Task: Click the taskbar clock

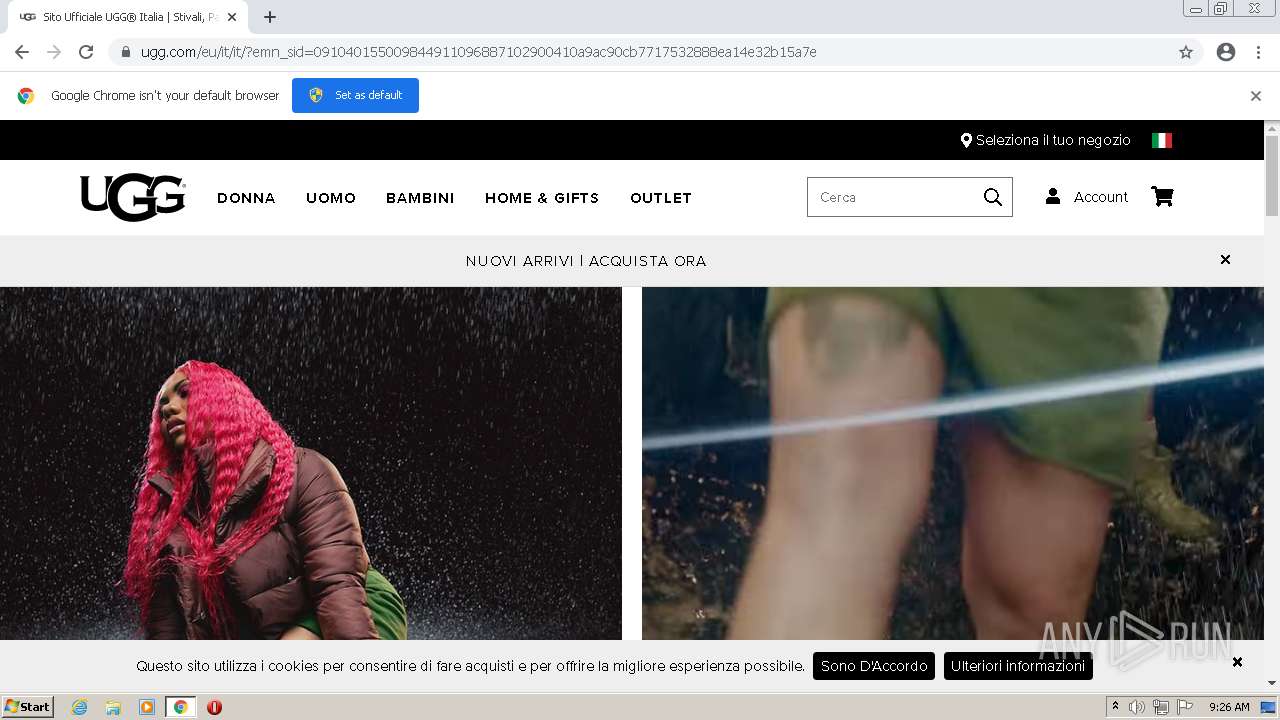Action: click(x=1229, y=707)
